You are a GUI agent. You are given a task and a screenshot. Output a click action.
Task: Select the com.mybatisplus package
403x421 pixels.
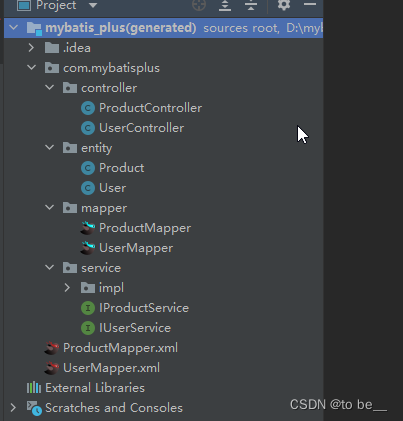[163, 68]
